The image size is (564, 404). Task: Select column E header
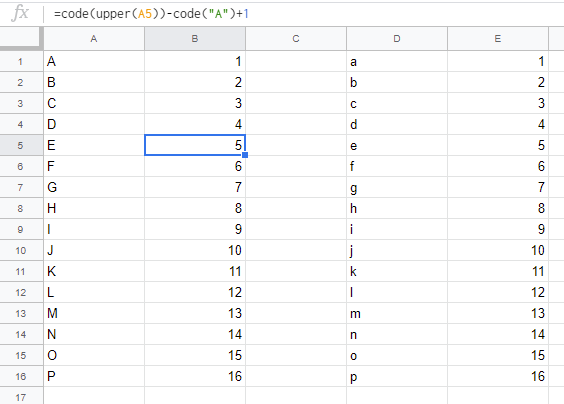click(498, 39)
